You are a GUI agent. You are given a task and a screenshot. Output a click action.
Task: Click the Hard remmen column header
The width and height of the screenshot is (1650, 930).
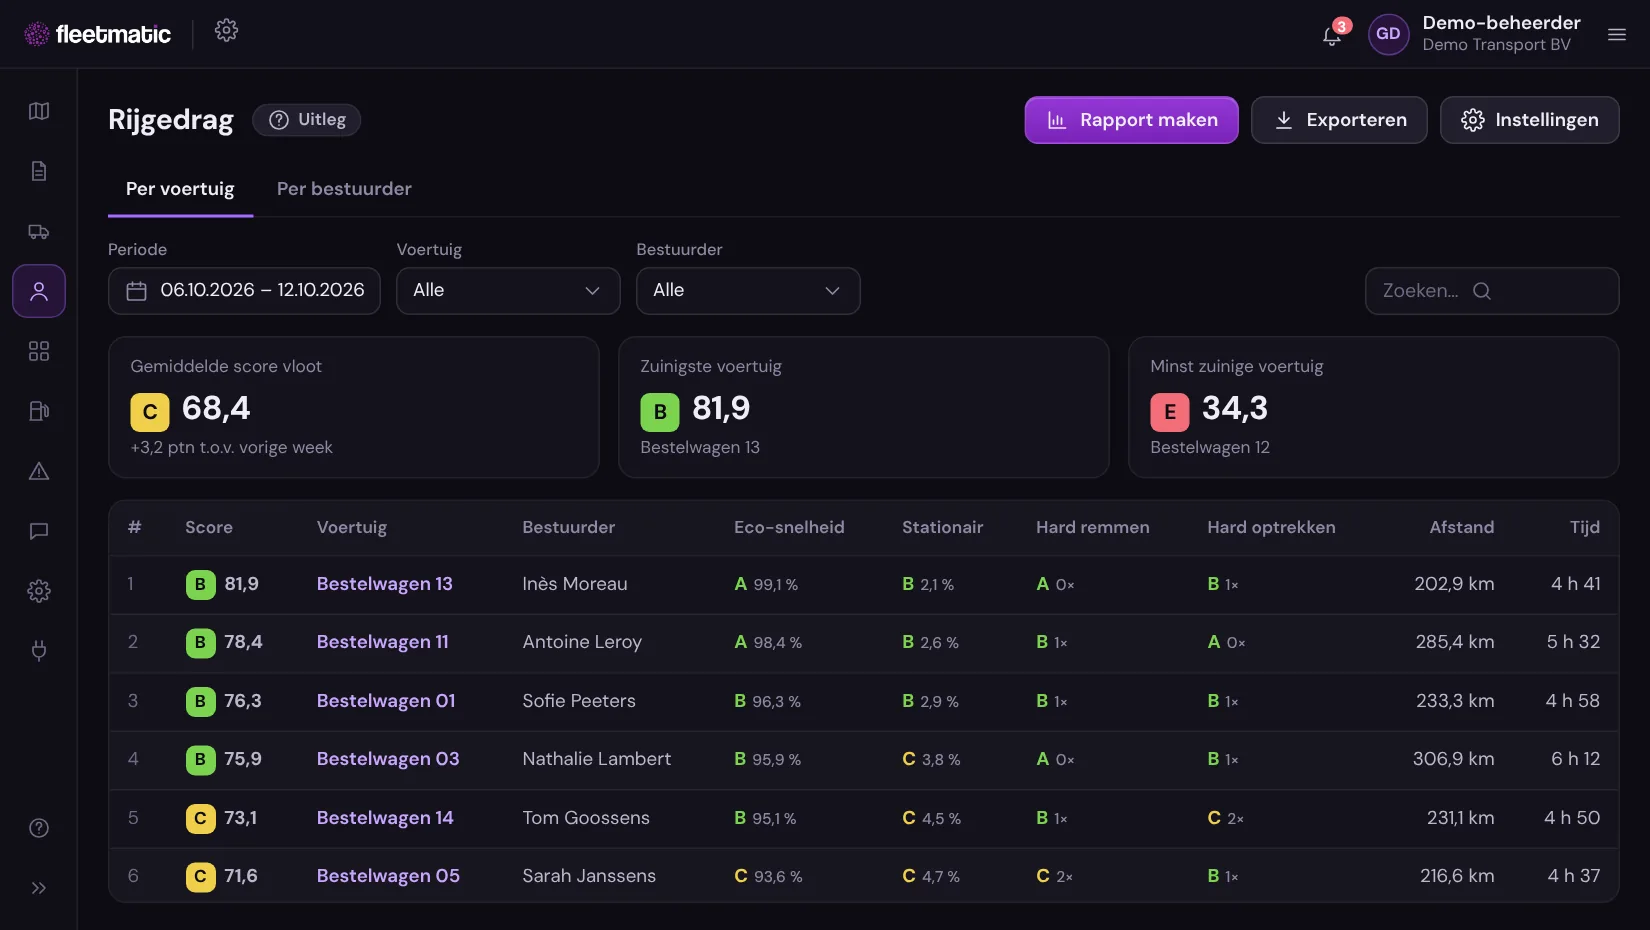pyautogui.click(x=1093, y=527)
